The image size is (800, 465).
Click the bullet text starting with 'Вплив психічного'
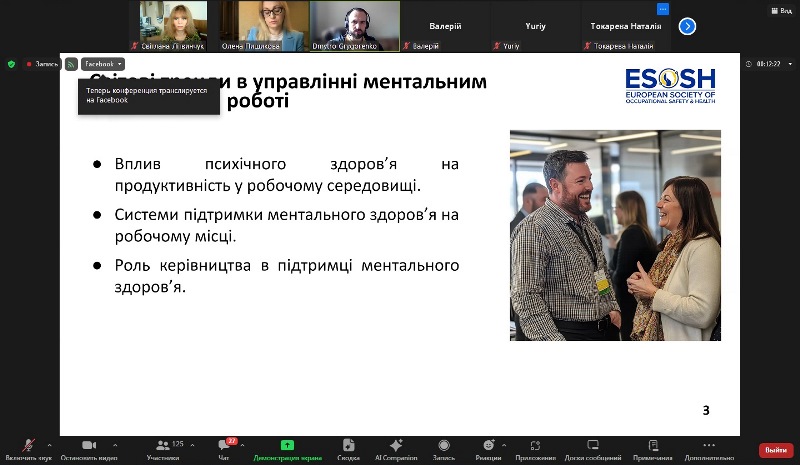point(286,175)
